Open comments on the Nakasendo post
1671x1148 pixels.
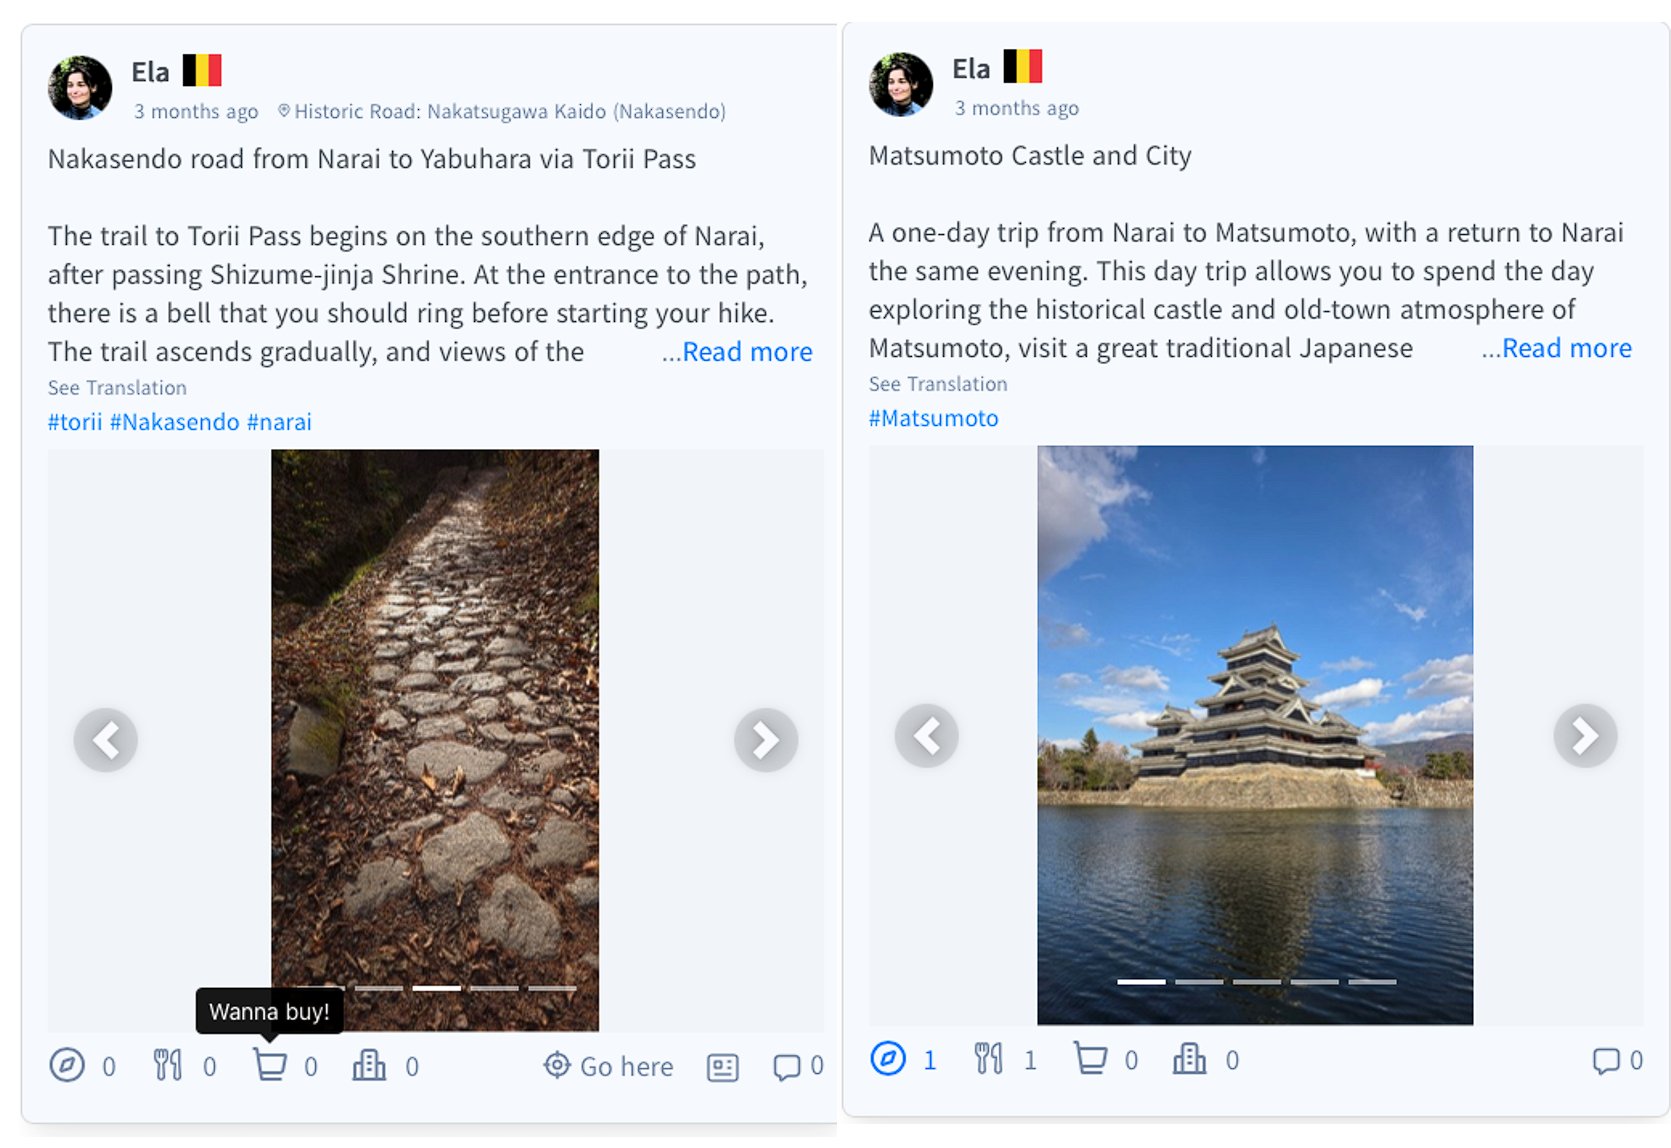787,1067
